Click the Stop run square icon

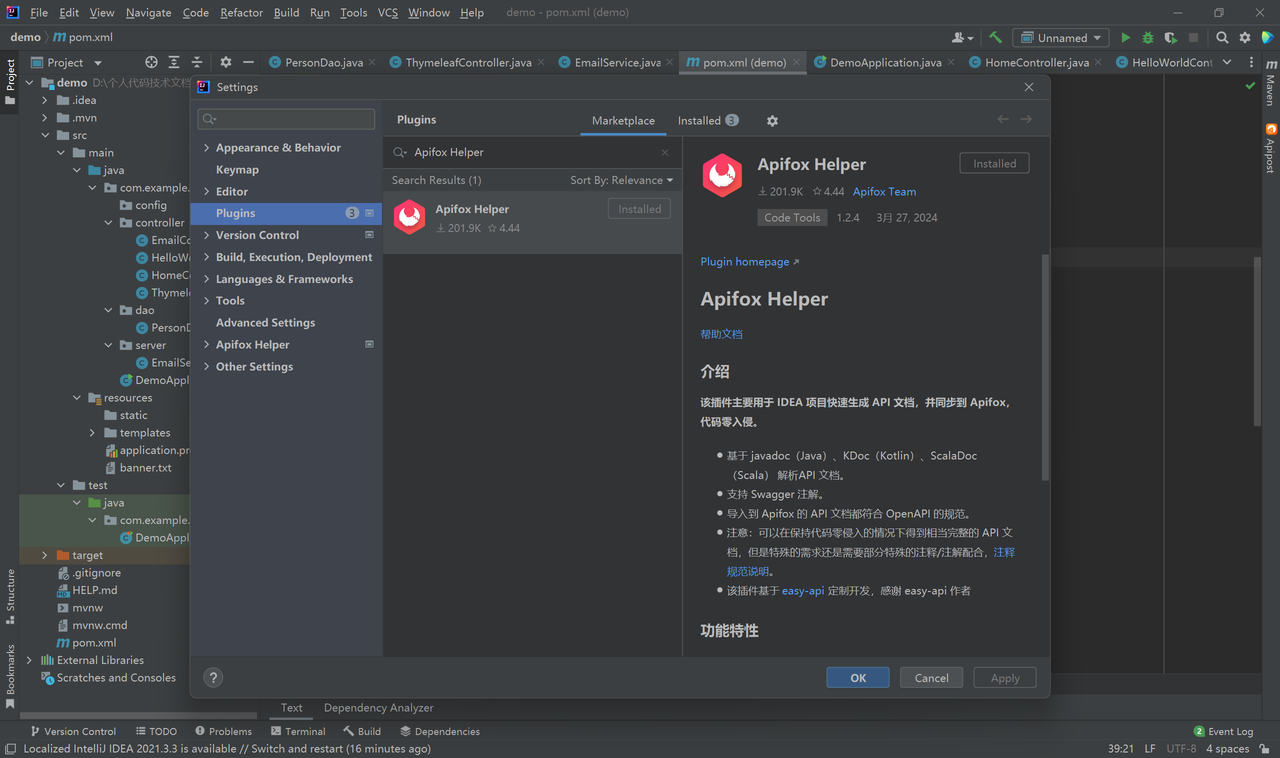click(x=1193, y=37)
